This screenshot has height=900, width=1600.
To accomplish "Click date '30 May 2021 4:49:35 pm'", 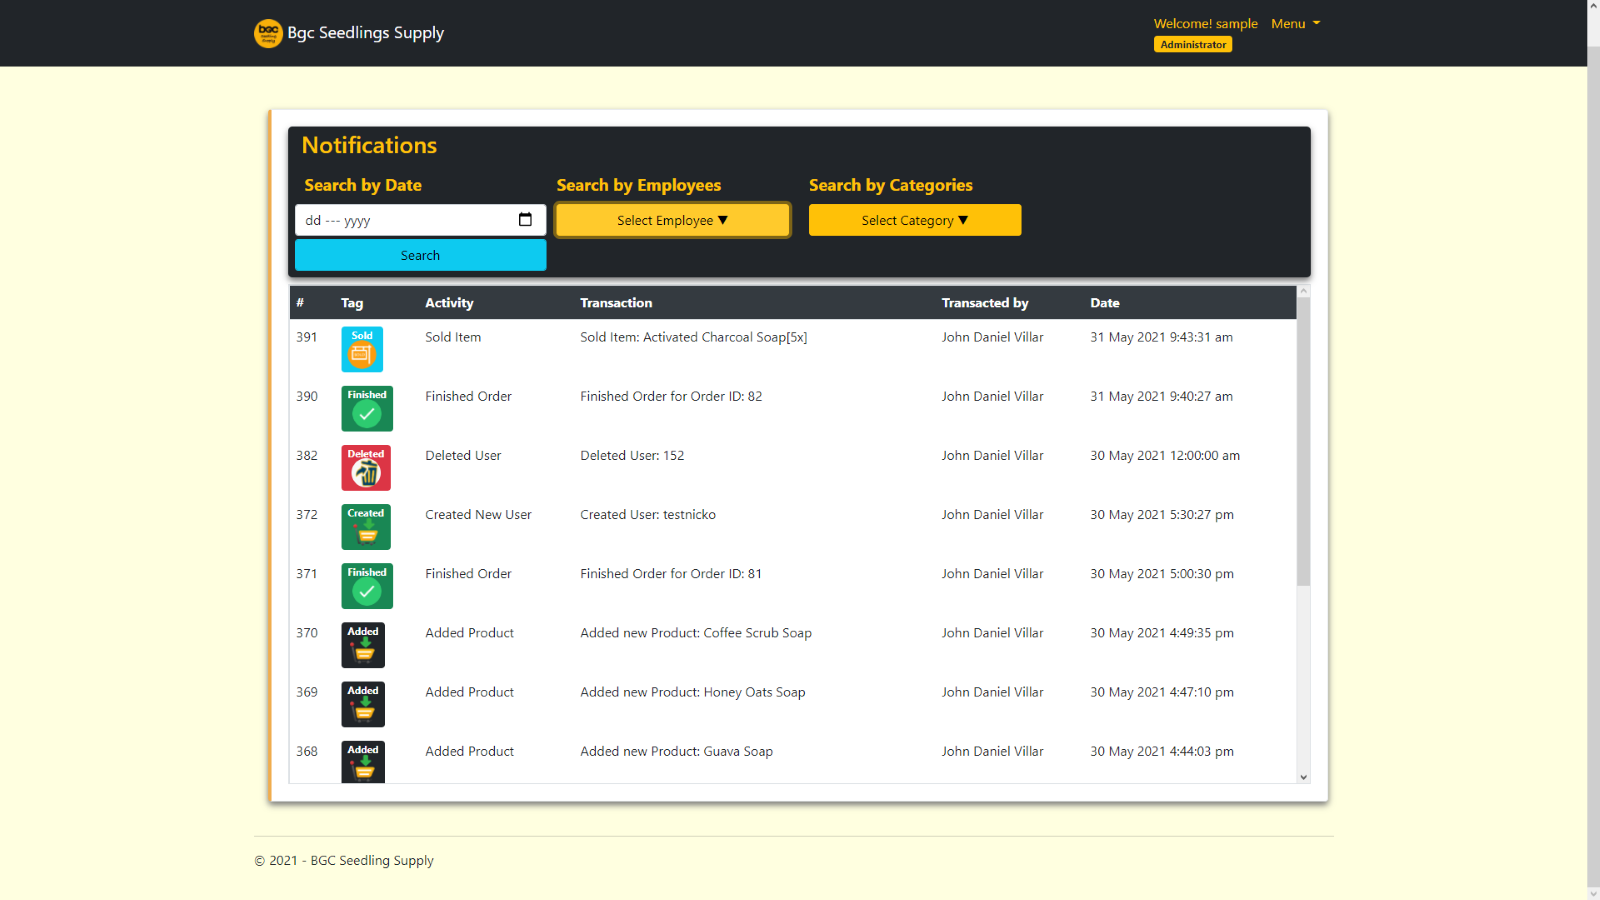I will tap(1162, 632).
